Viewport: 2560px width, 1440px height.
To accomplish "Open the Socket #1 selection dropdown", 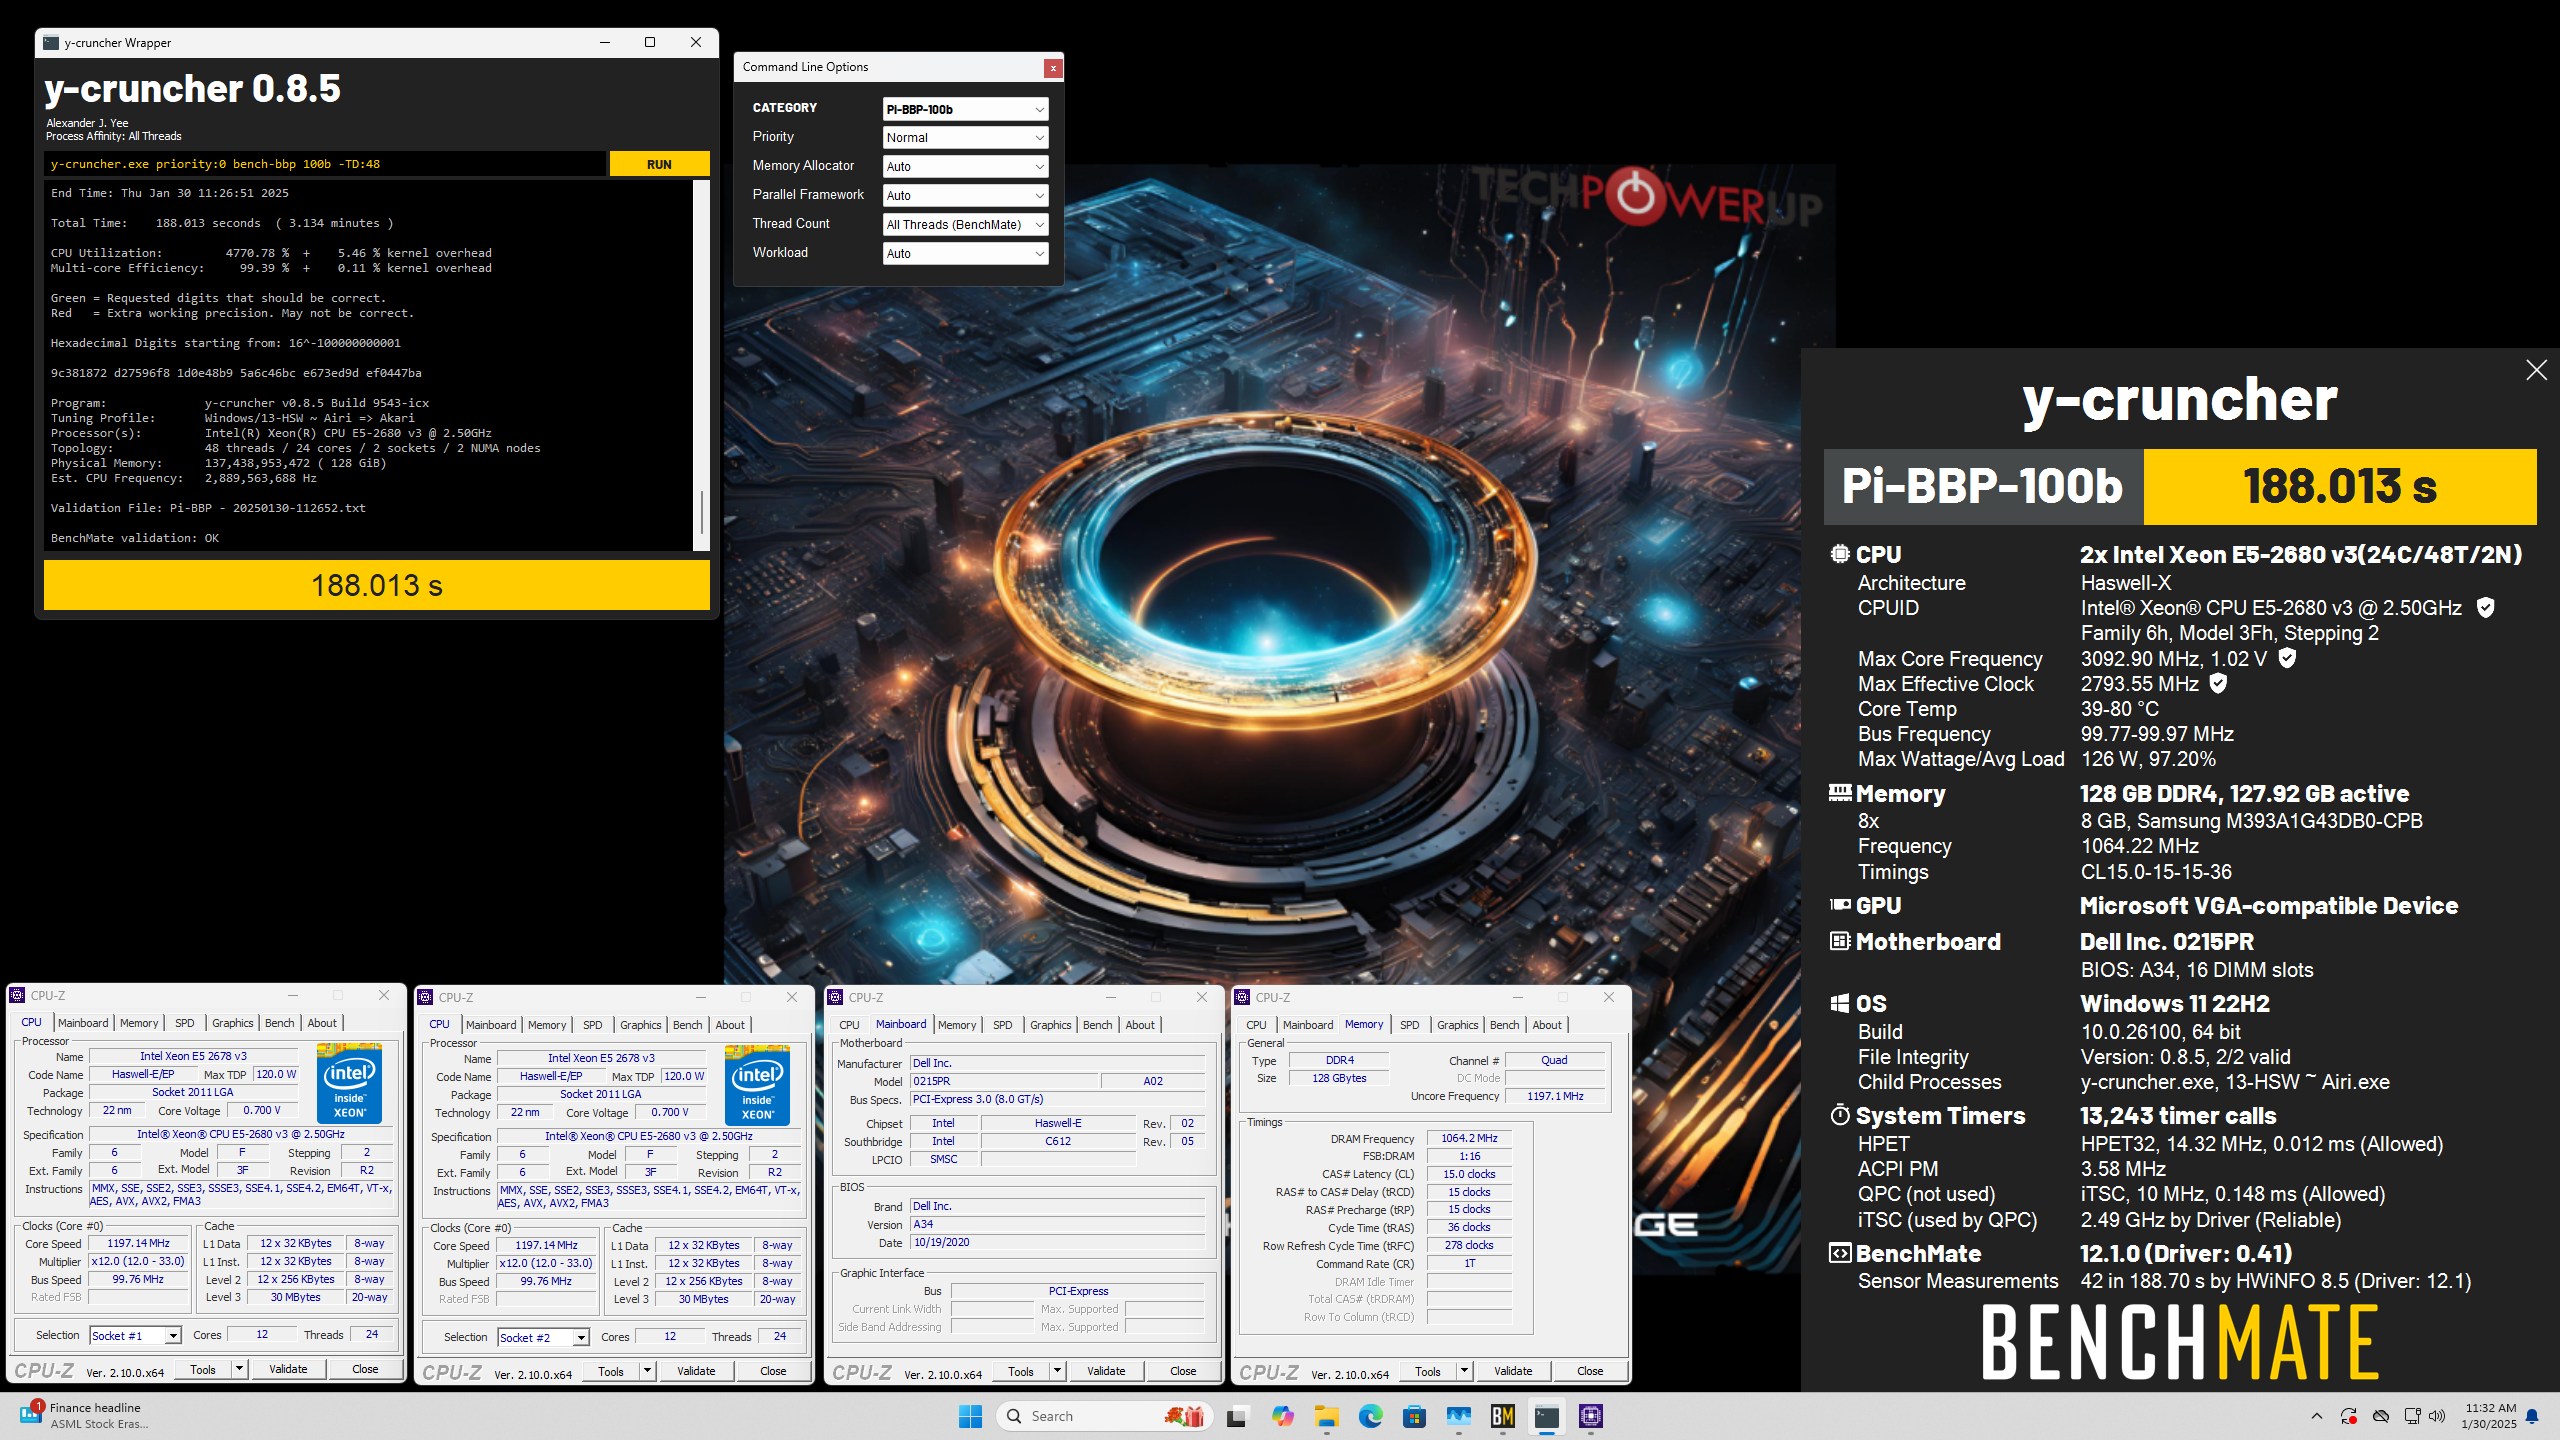I will [x=135, y=1336].
